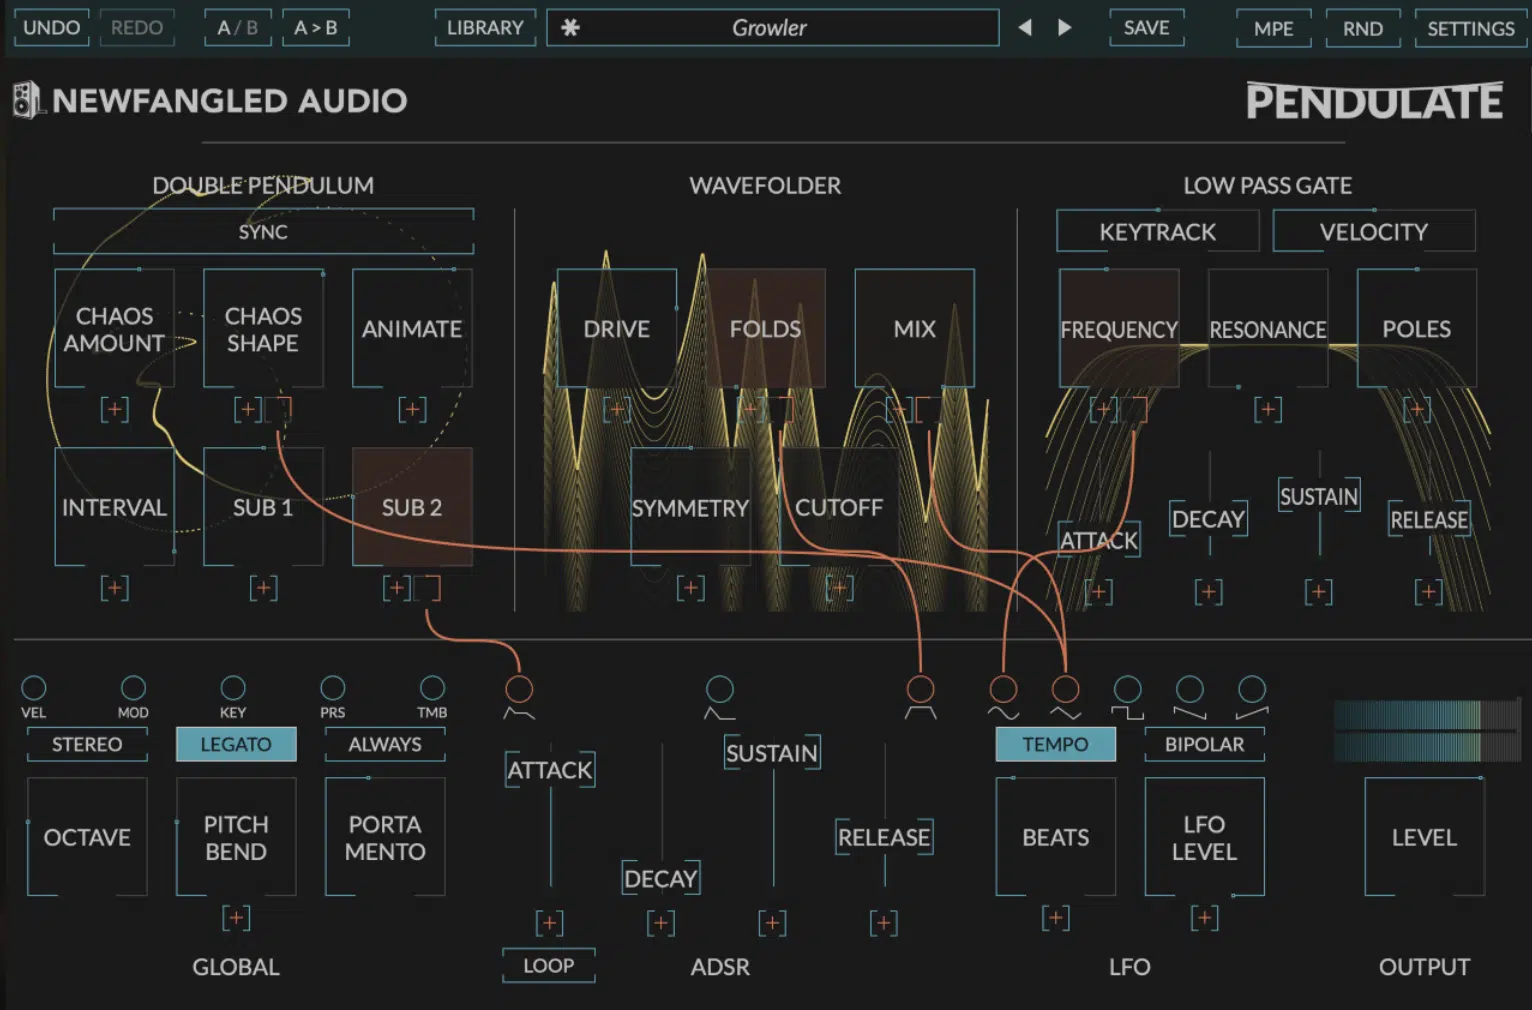Image resolution: width=1532 pixels, height=1010 pixels.
Task: Click the DRIVE control in Wavefolder
Action: click(616, 329)
